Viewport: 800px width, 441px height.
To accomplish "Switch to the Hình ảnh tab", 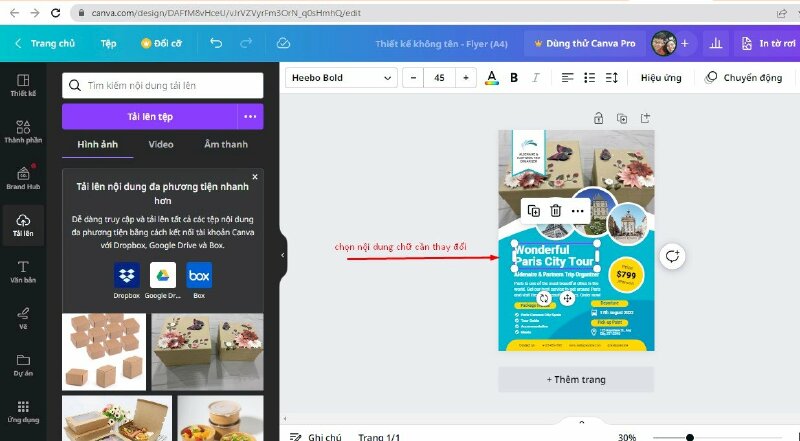I will click(97, 144).
